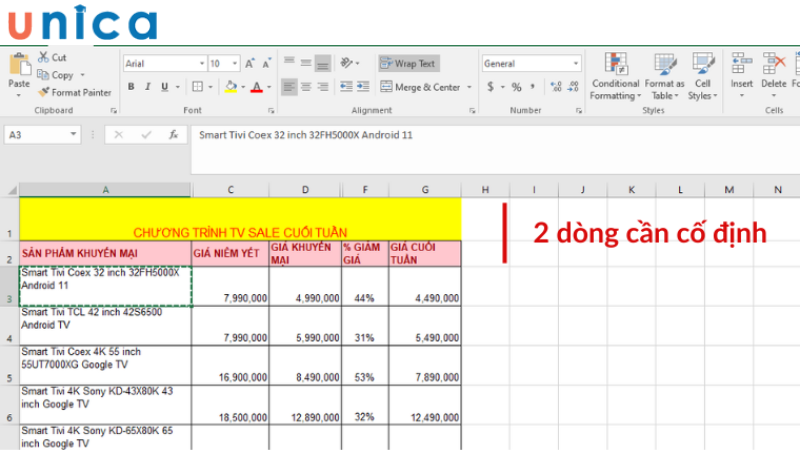Select cell Smart Tivi TCL 42 inch
The width and height of the screenshot is (800, 450).
(106, 326)
